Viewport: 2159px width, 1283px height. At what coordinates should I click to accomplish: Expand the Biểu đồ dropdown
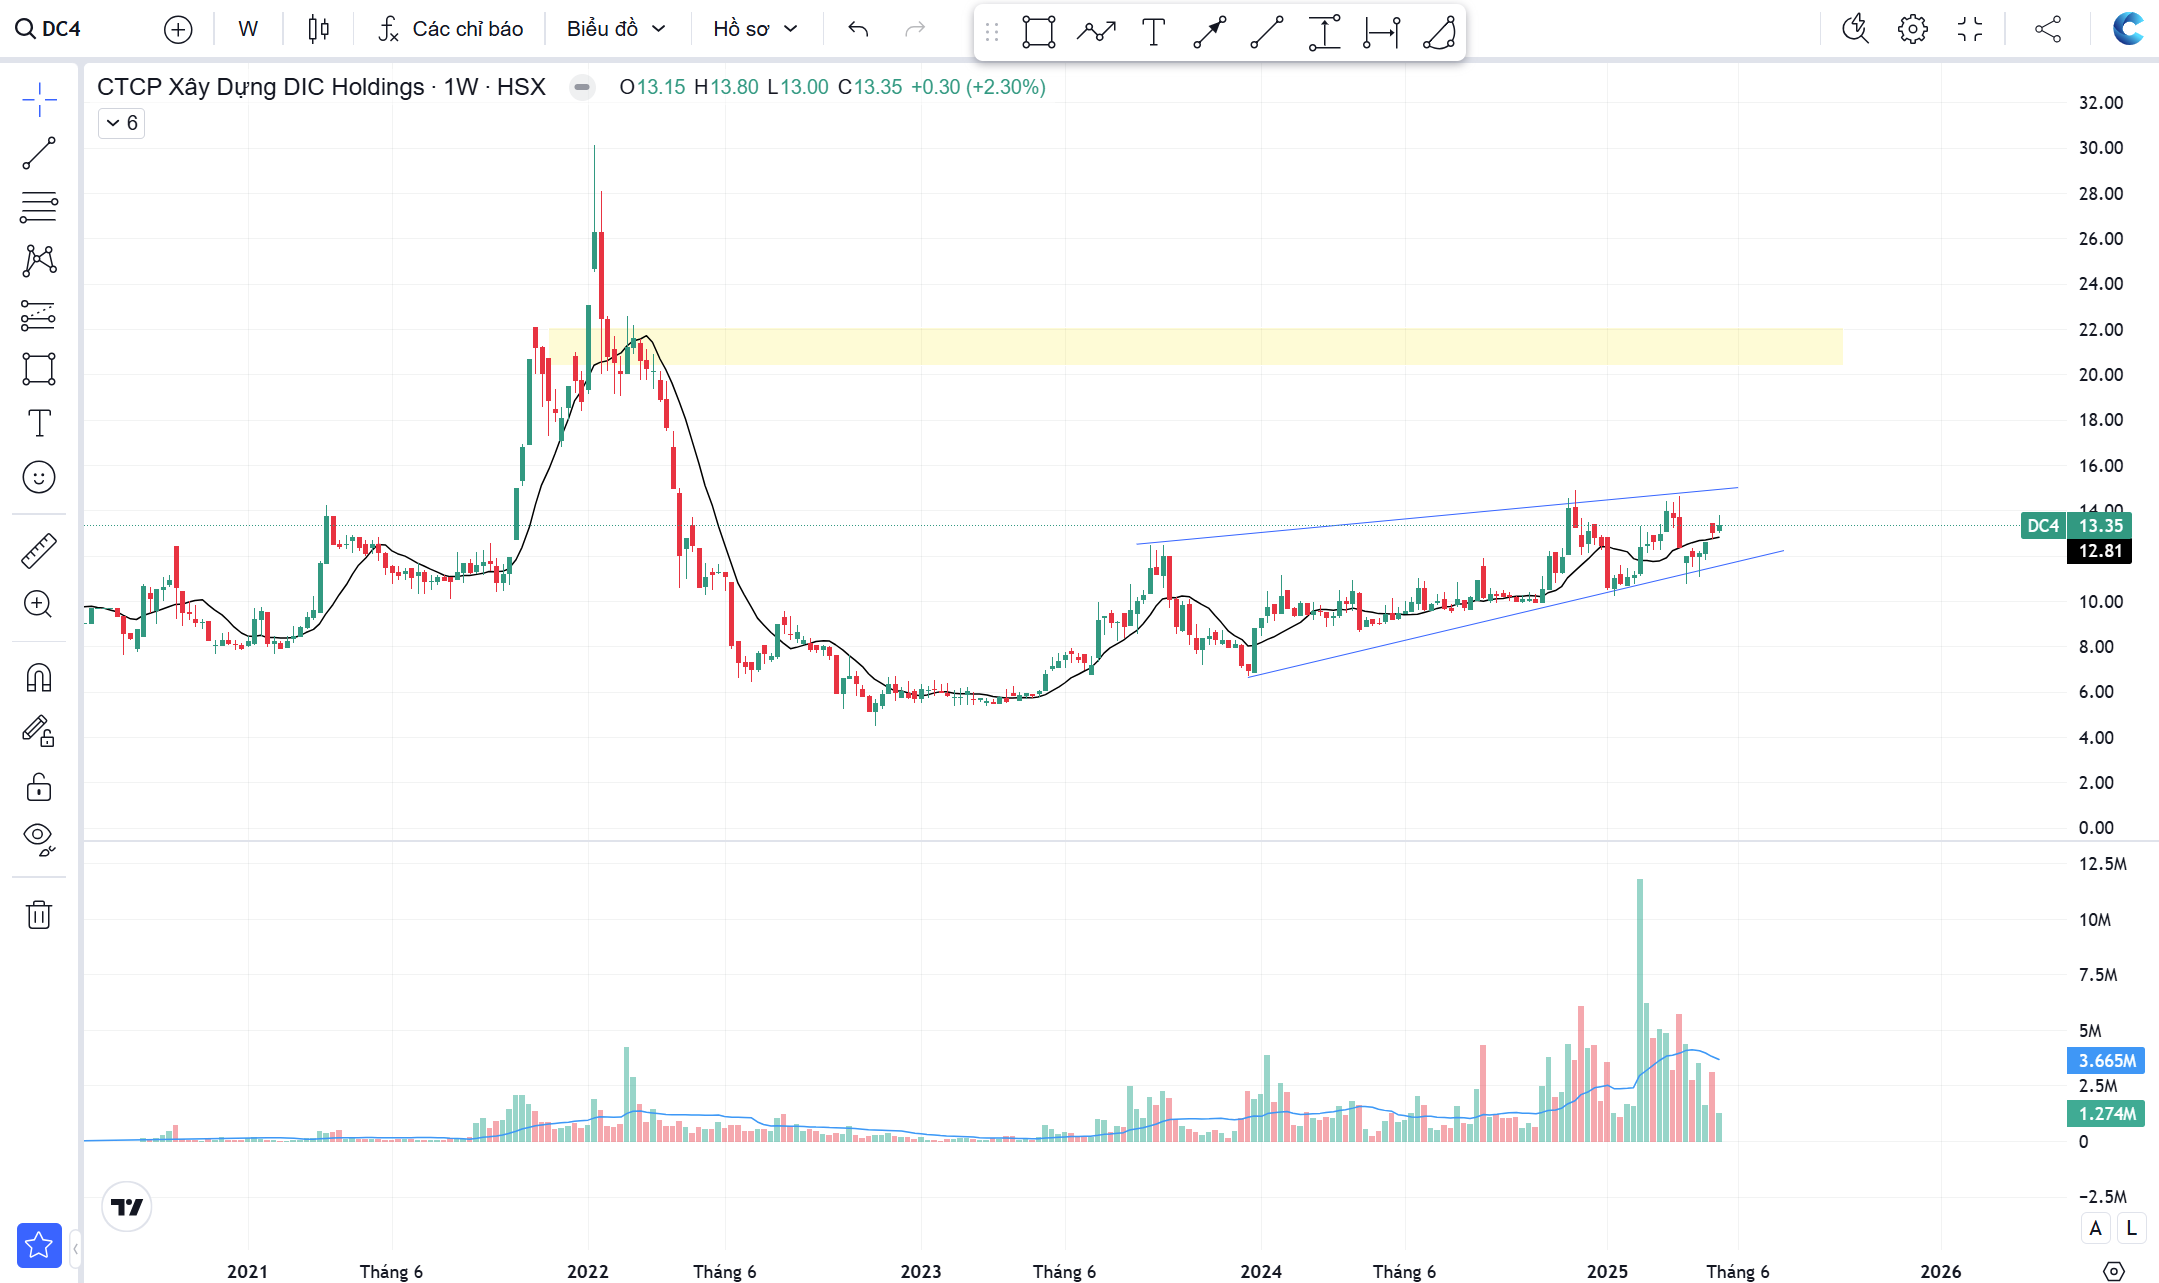coord(616,29)
